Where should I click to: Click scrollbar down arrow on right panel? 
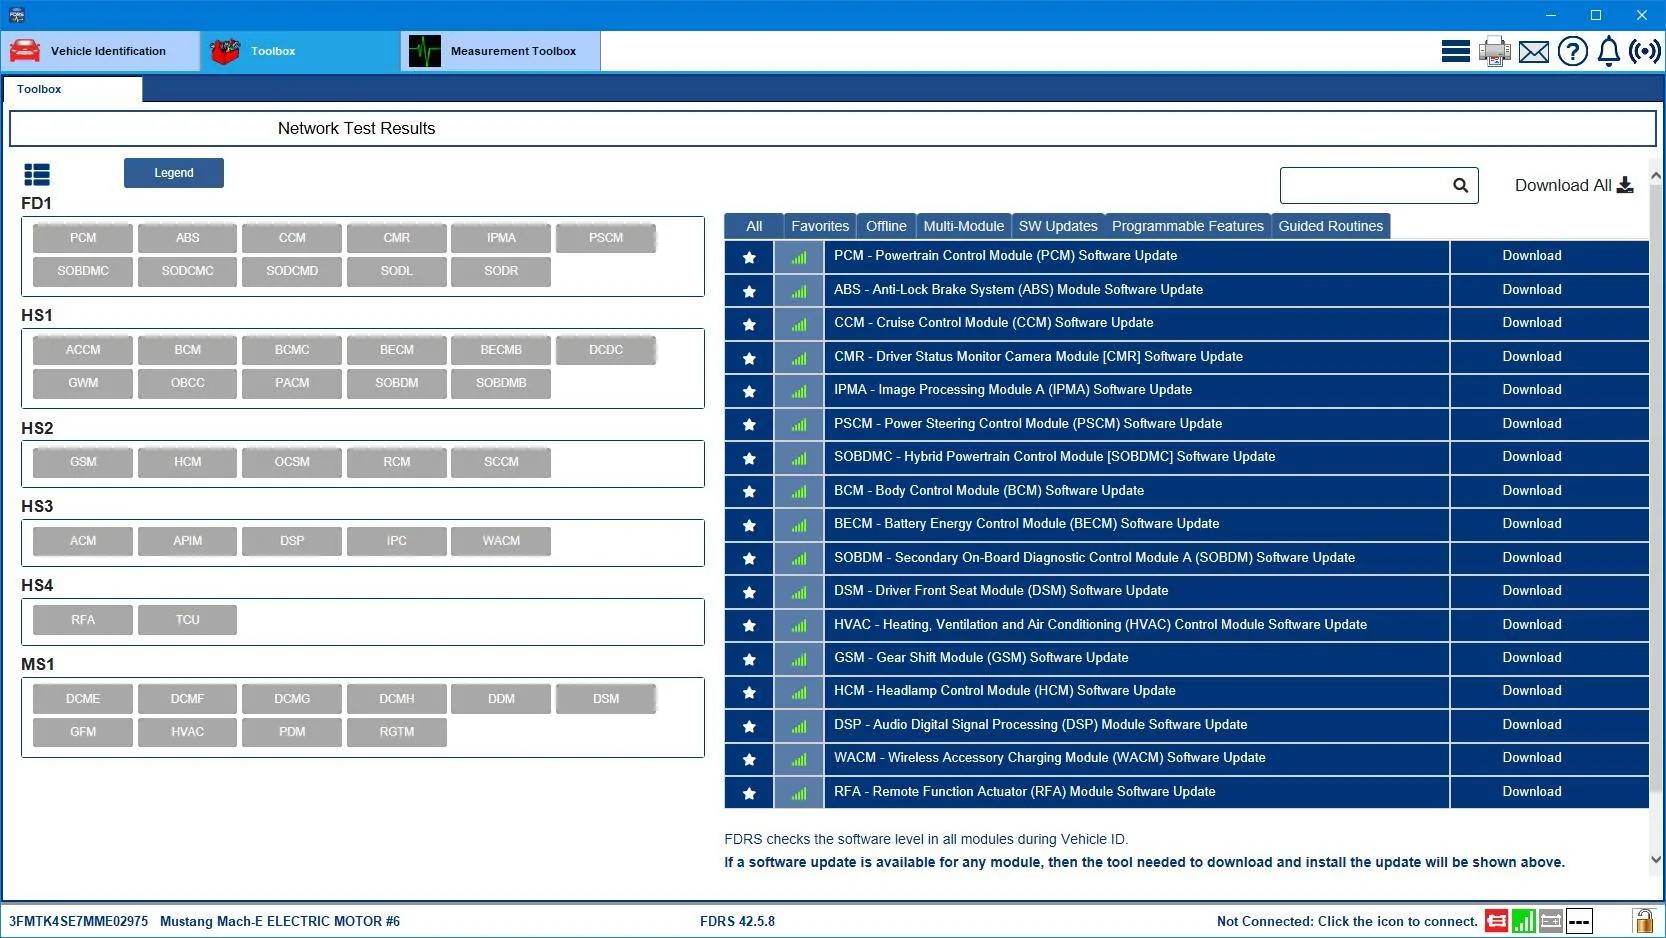click(x=1656, y=859)
